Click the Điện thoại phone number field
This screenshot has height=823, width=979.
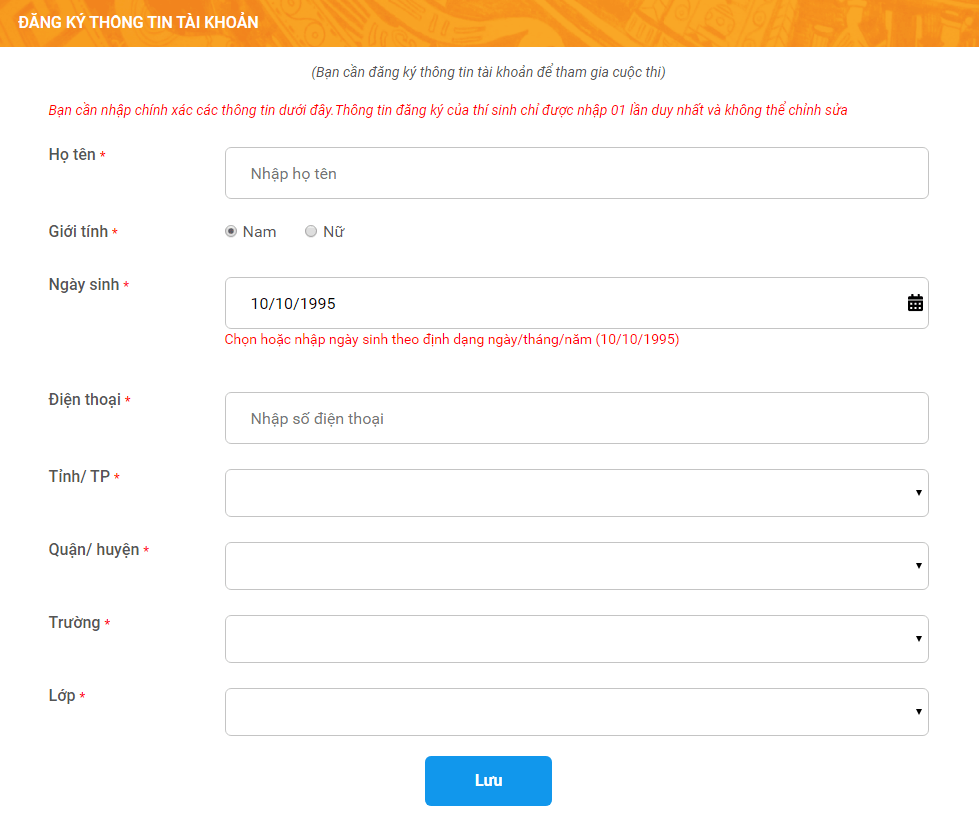576,418
